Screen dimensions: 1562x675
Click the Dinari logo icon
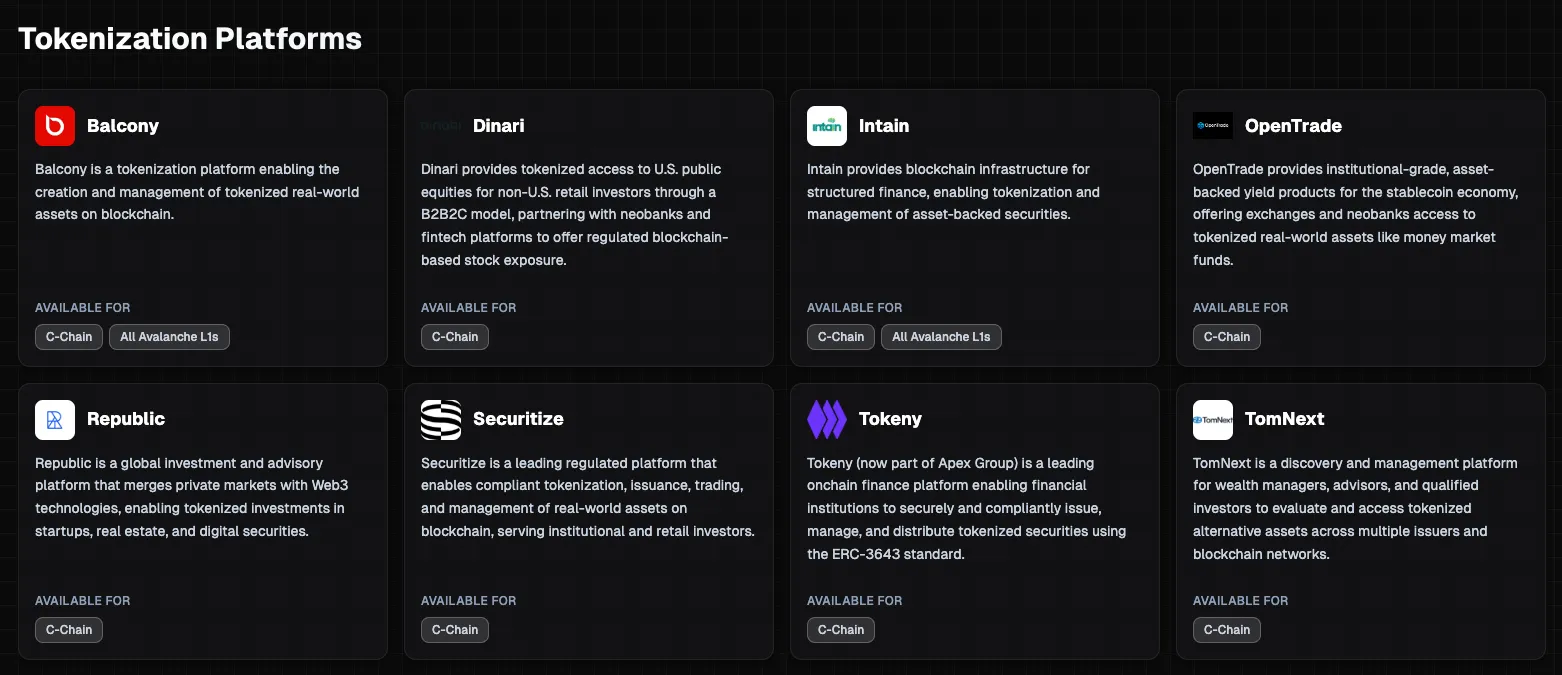[440, 126]
